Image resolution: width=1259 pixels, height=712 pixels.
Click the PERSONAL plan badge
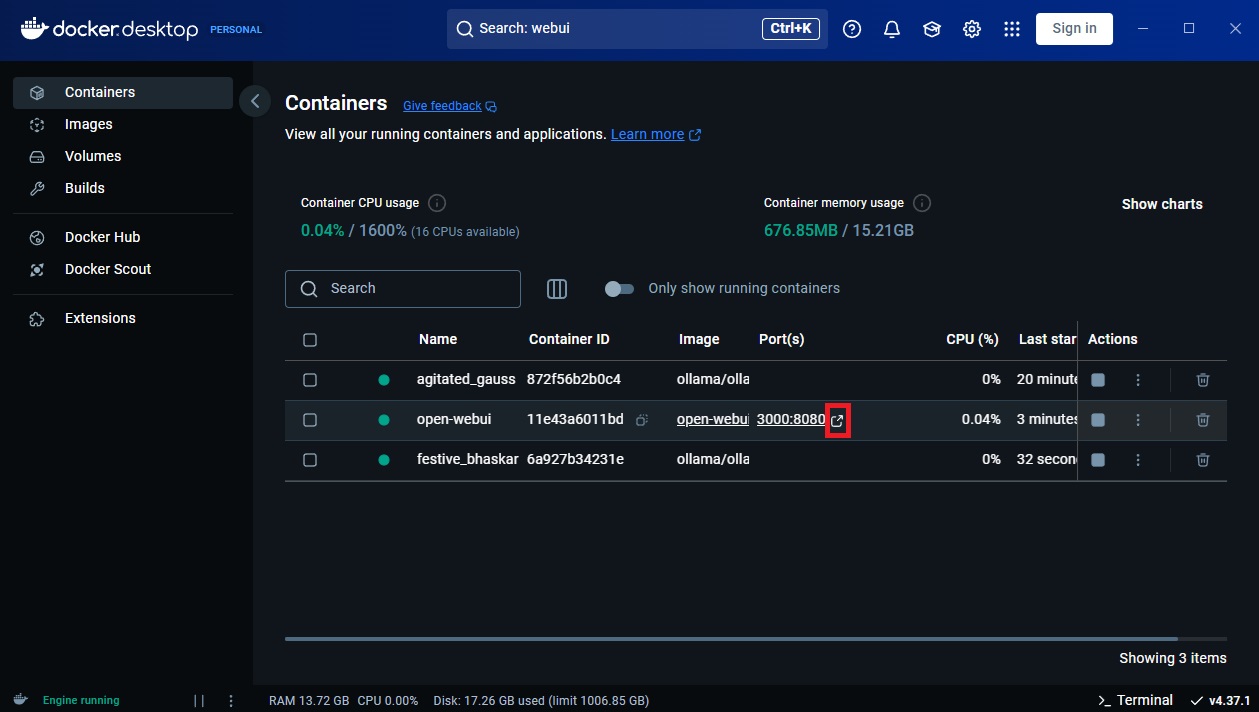(x=236, y=30)
